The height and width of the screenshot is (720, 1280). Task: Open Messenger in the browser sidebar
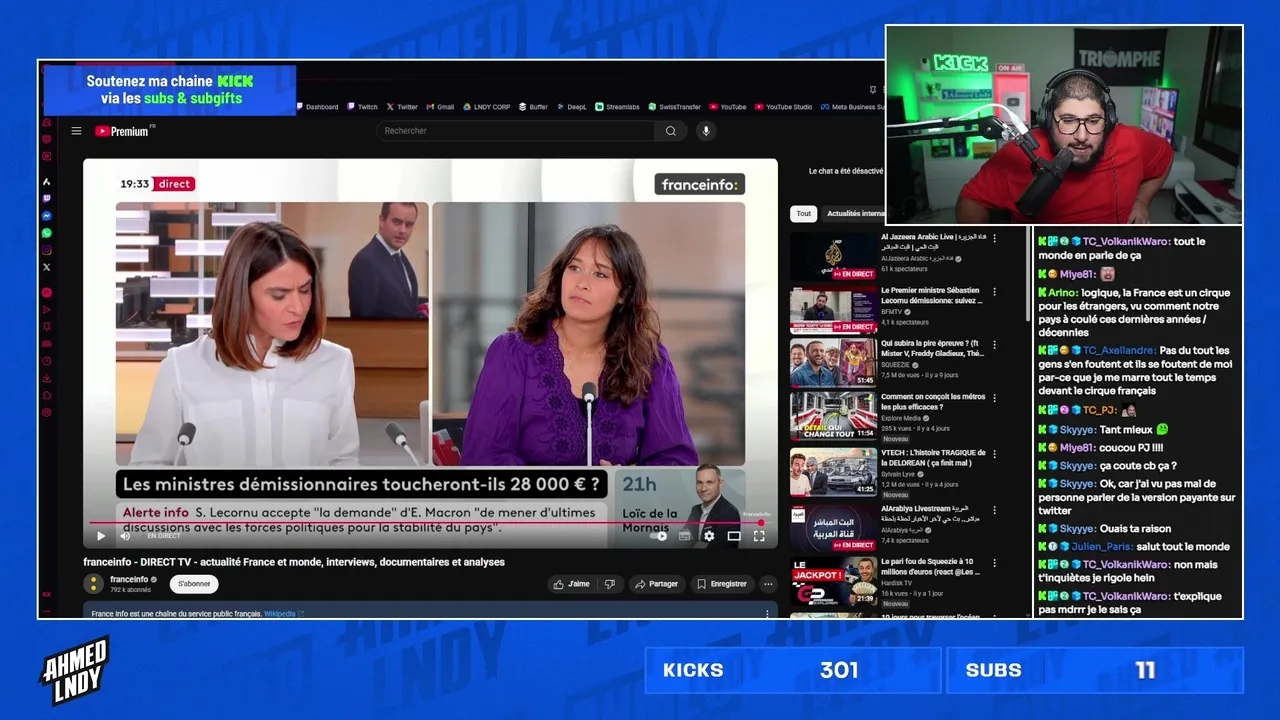pyautogui.click(x=47, y=216)
